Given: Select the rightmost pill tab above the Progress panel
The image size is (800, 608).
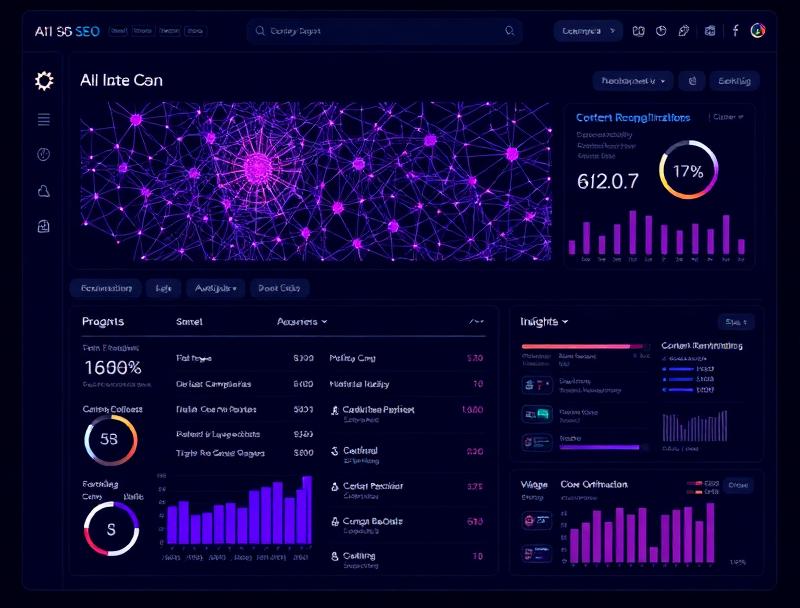Looking at the screenshot, I should [281, 288].
